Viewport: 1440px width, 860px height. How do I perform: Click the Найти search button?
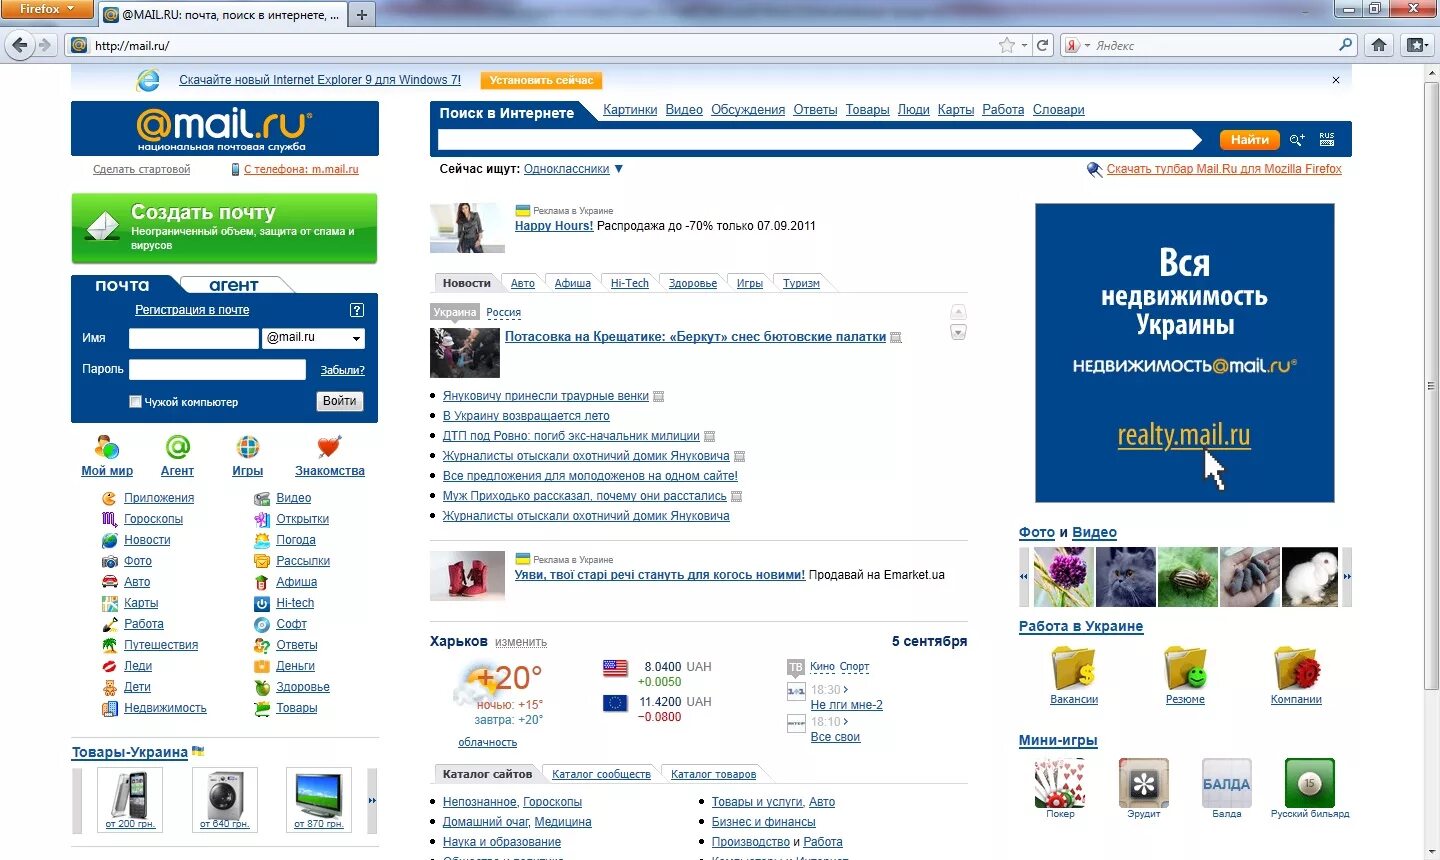click(1250, 140)
